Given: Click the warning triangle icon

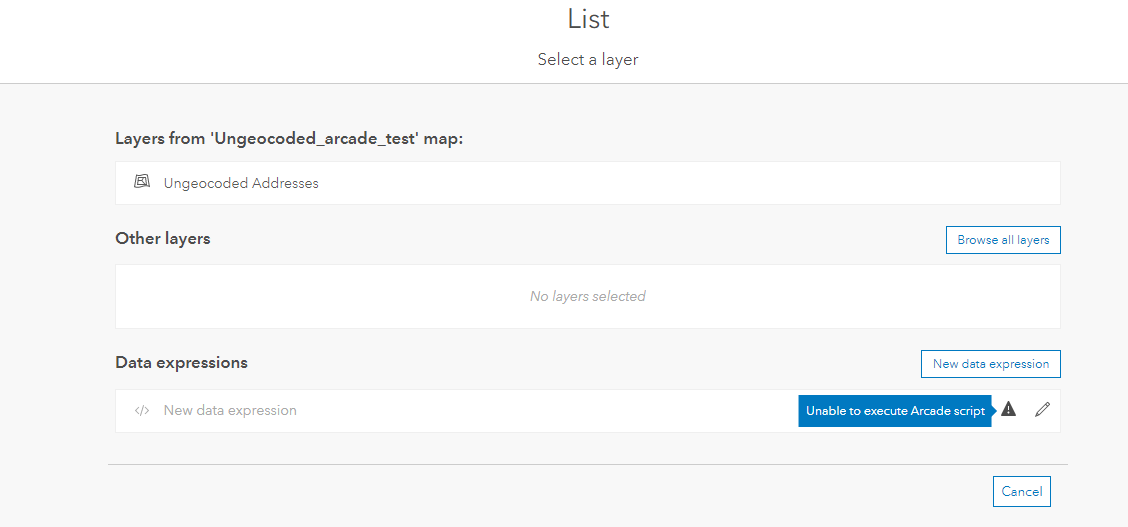Looking at the screenshot, I should click(1009, 410).
